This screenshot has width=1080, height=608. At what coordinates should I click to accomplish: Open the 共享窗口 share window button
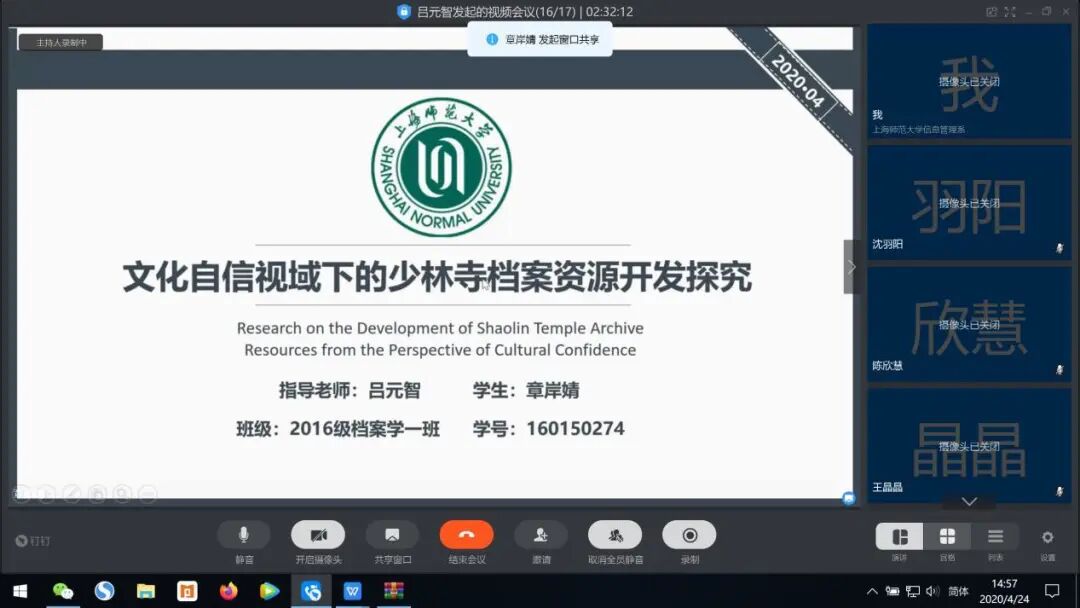[392, 535]
